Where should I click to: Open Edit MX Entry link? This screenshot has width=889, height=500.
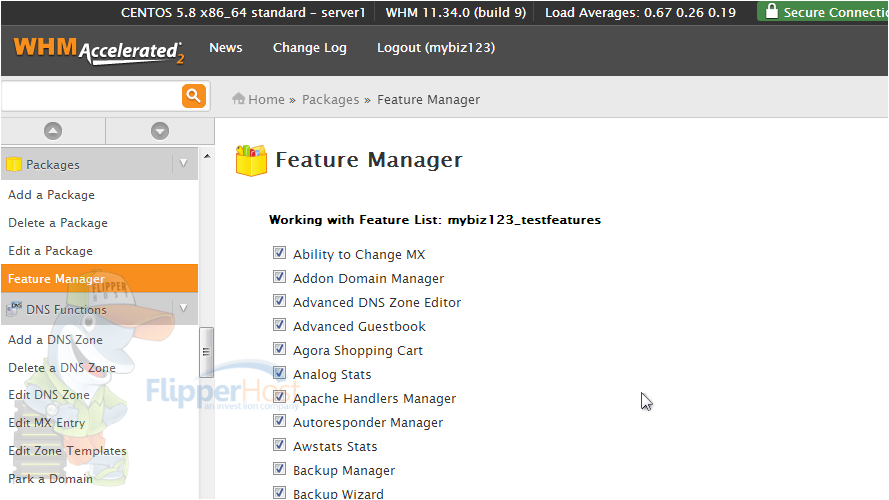click(x=46, y=423)
